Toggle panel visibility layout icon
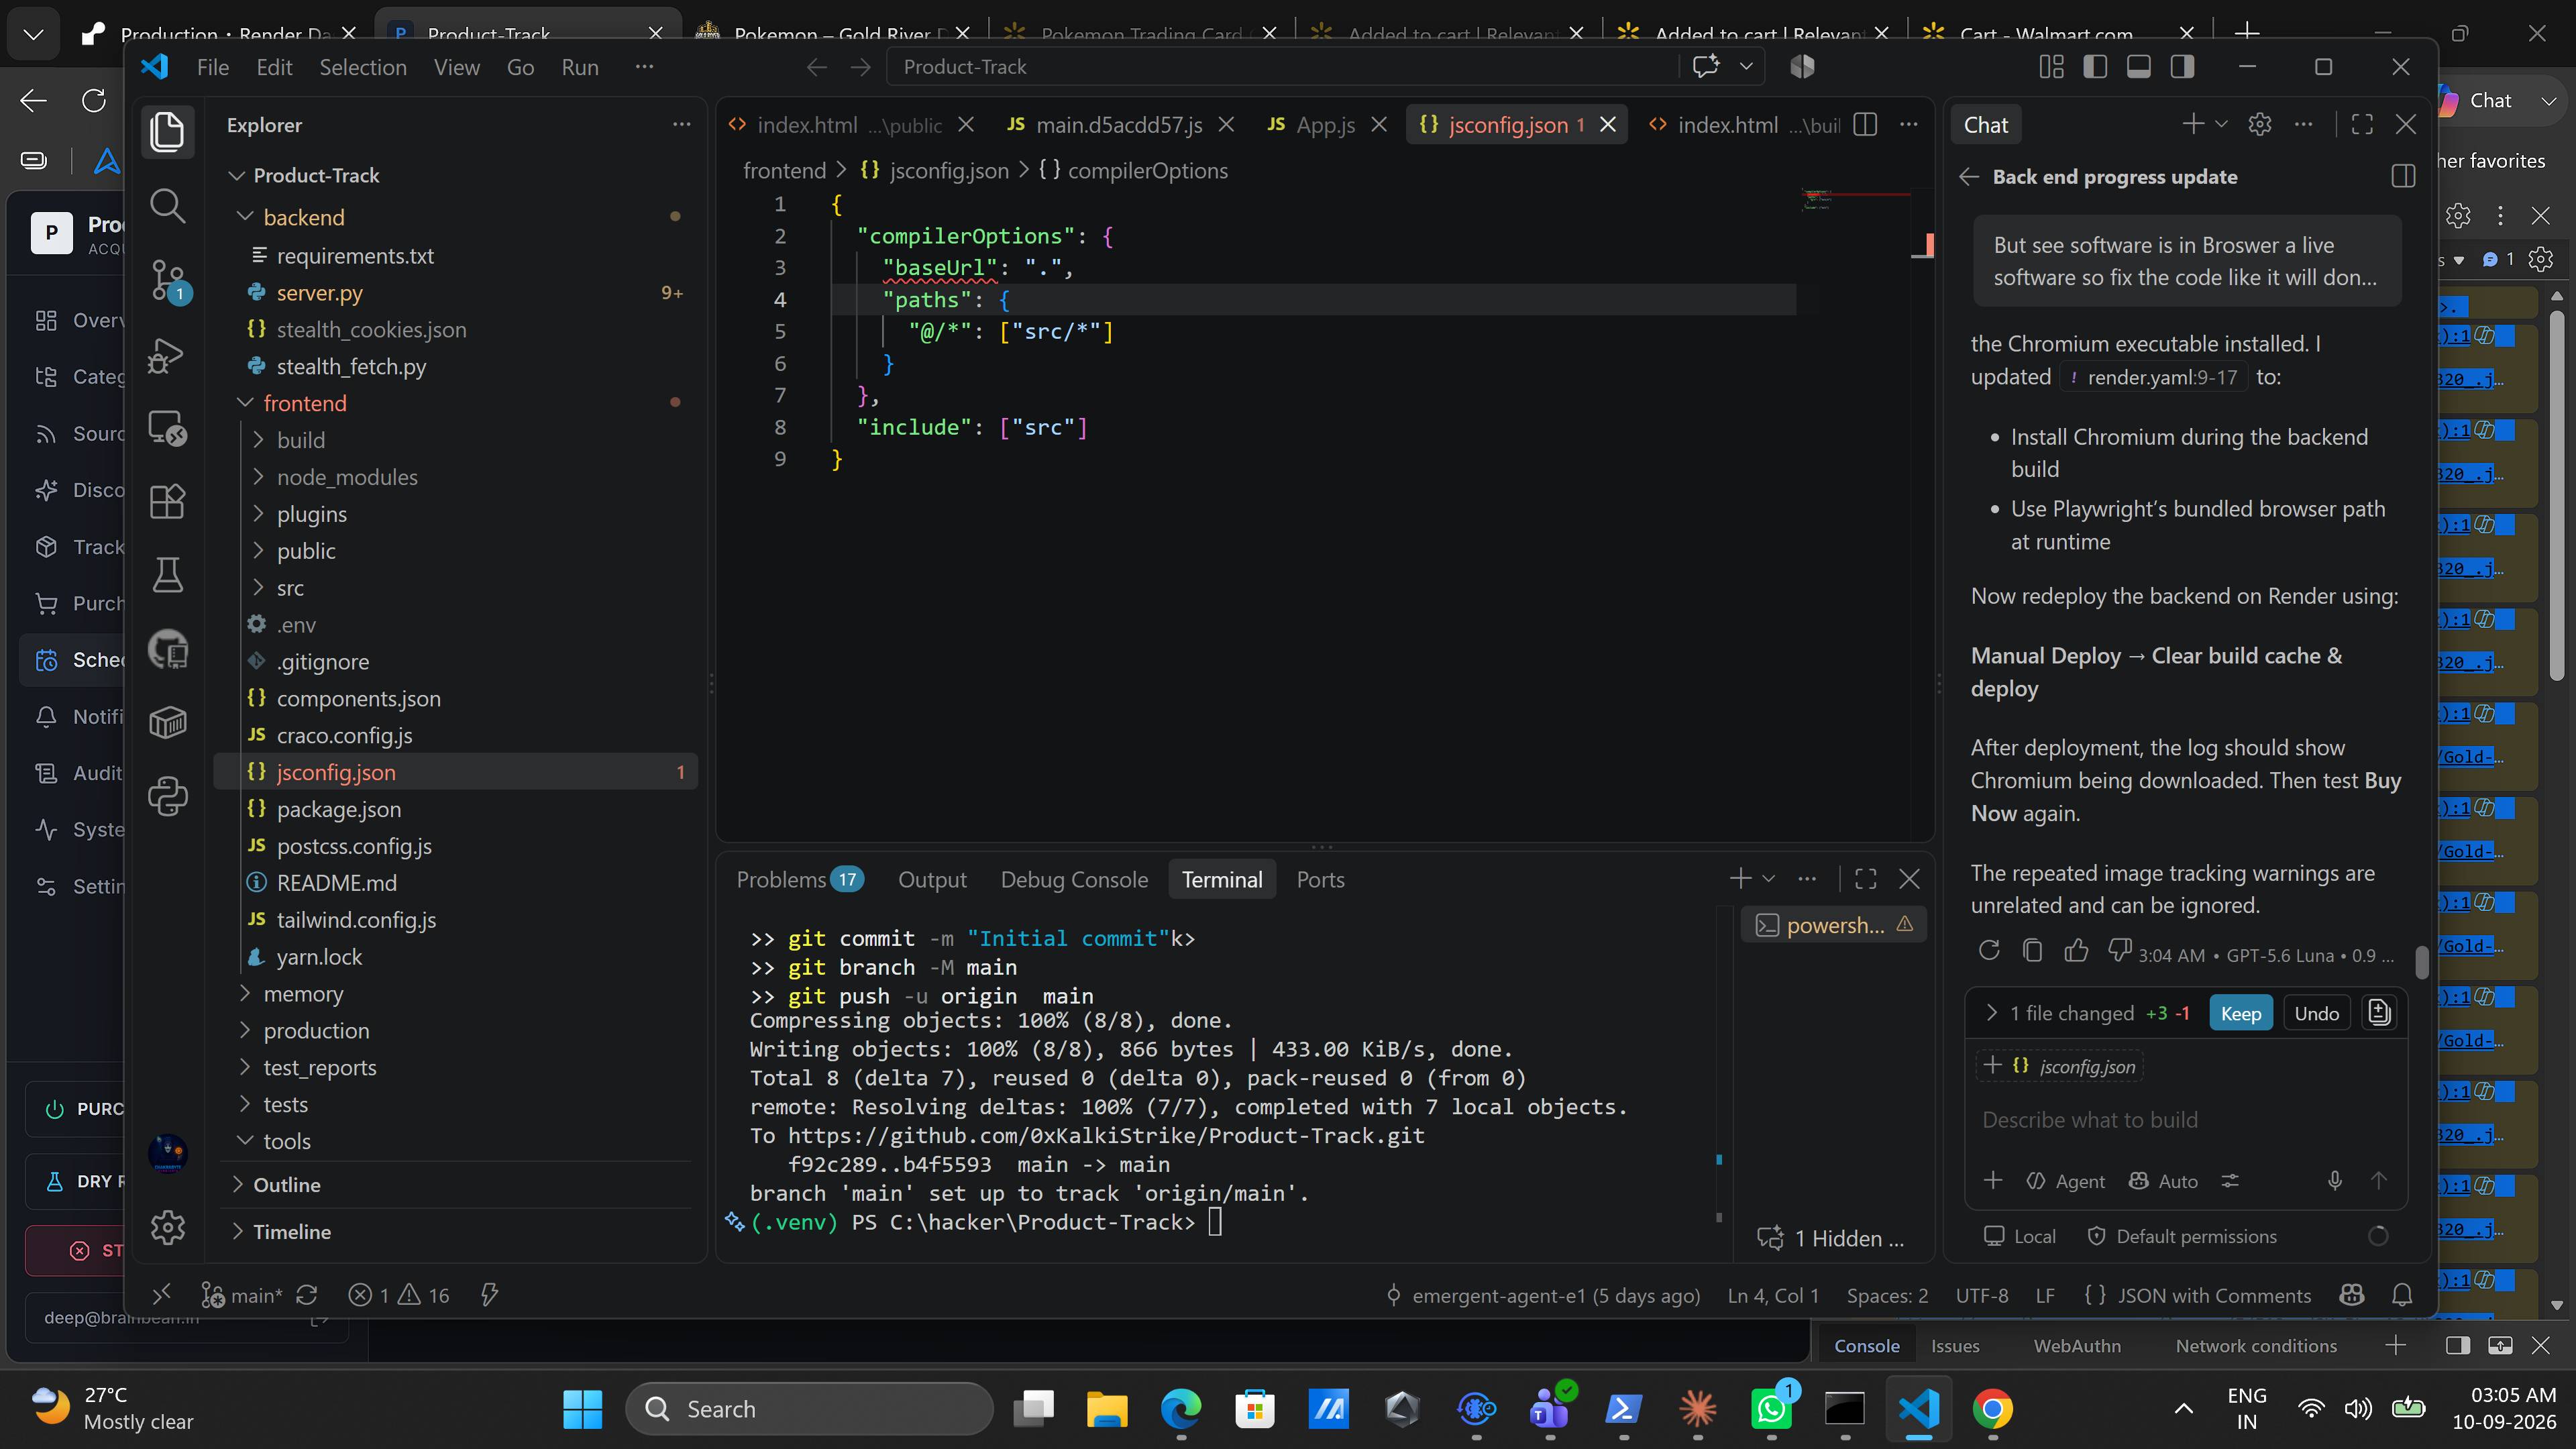The width and height of the screenshot is (2576, 1449). [2139, 67]
